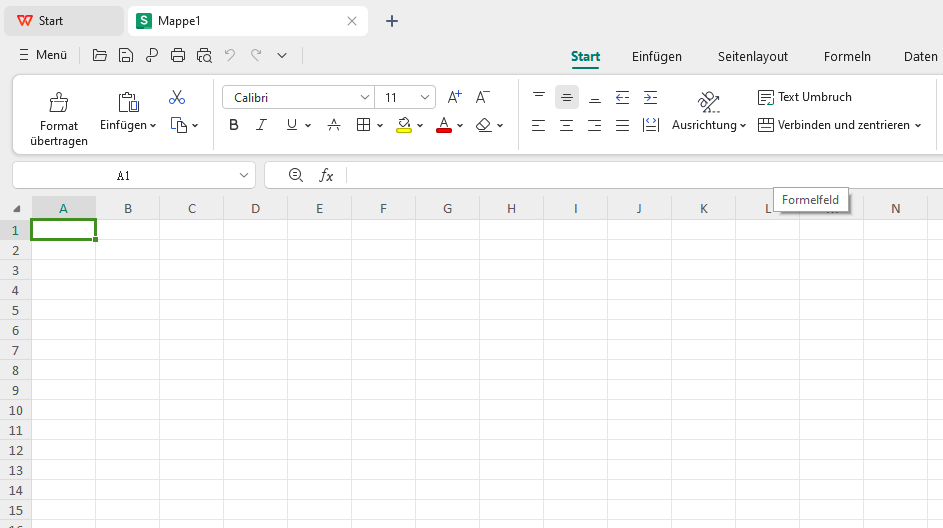Viewport: 943px width, 528px height.
Task: Increase font size with A+ icon
Action: [x=454, y=97]
